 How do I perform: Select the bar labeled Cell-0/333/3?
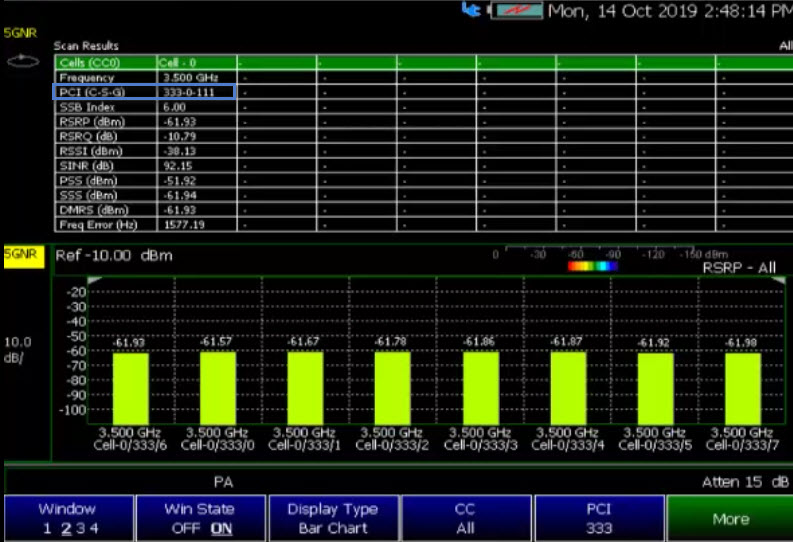click(481, 388)
